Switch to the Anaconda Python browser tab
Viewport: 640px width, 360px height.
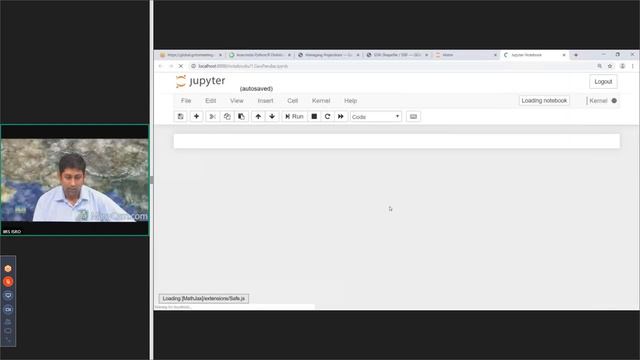260,55
